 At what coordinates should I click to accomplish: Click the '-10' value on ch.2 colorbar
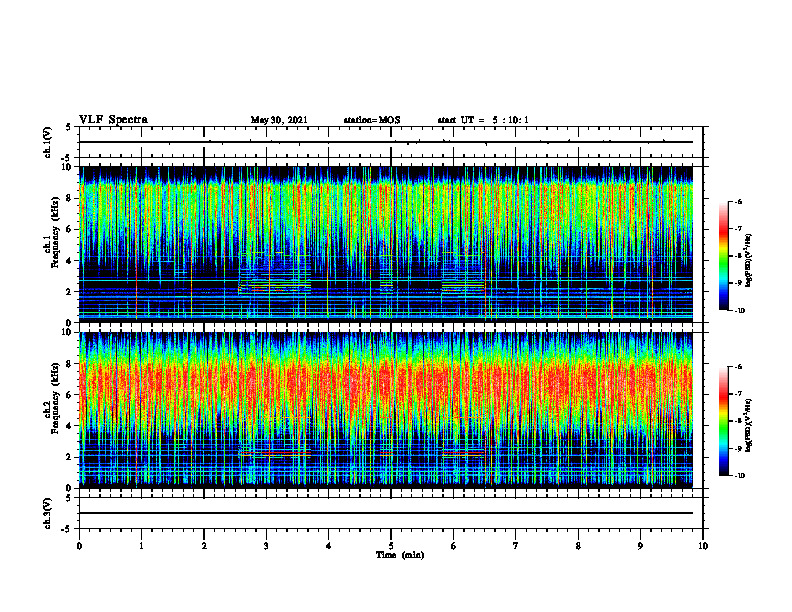739,476
